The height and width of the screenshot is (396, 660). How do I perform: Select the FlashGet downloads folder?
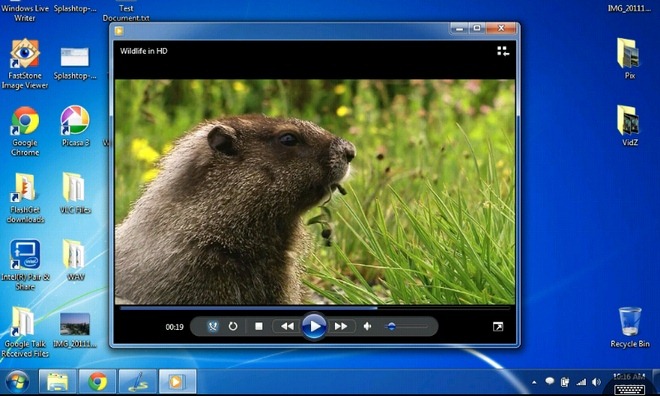[x=25, y=198]
